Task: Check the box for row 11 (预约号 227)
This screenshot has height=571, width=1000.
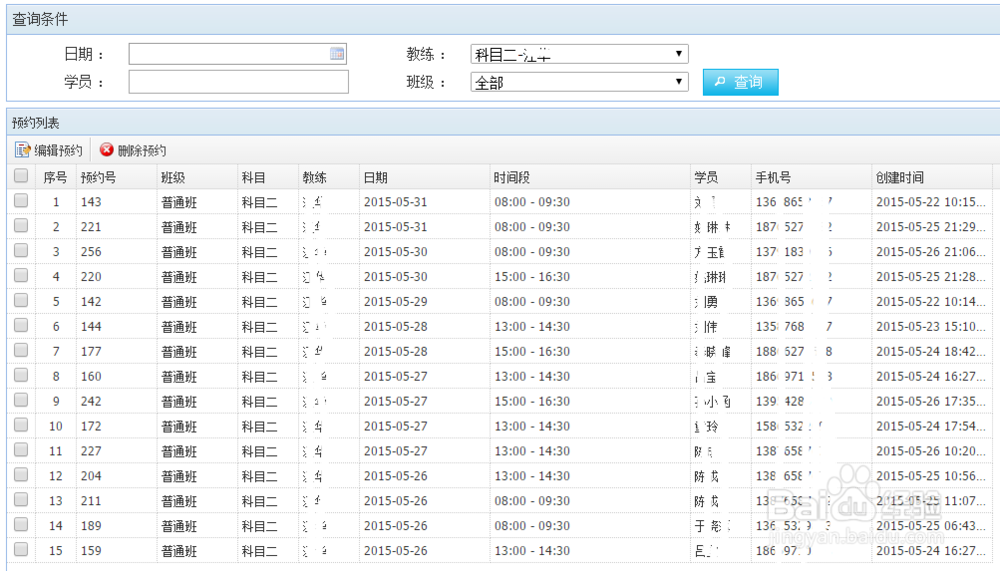Action: tap(21, 449)
